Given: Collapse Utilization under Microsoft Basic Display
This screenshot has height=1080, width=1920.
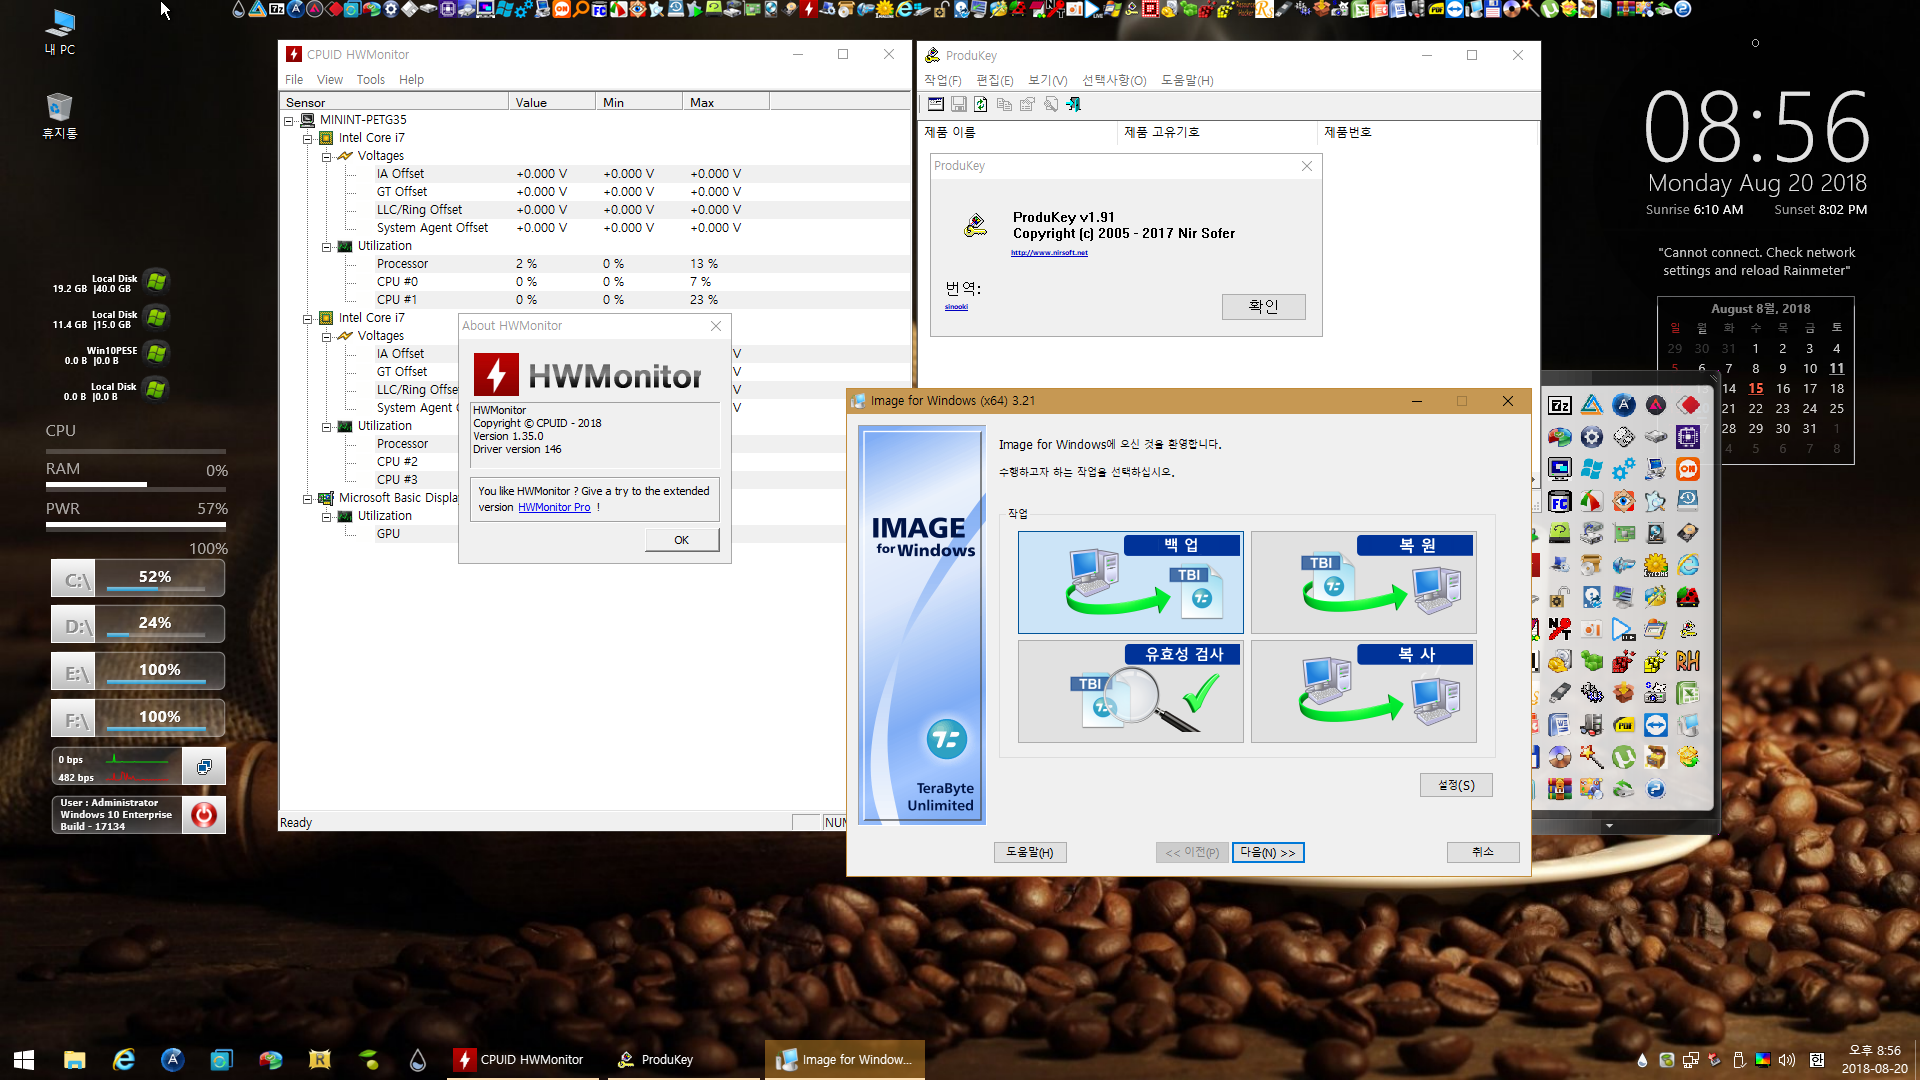Looking at the screenshot, I should click(x=326, y=517).
